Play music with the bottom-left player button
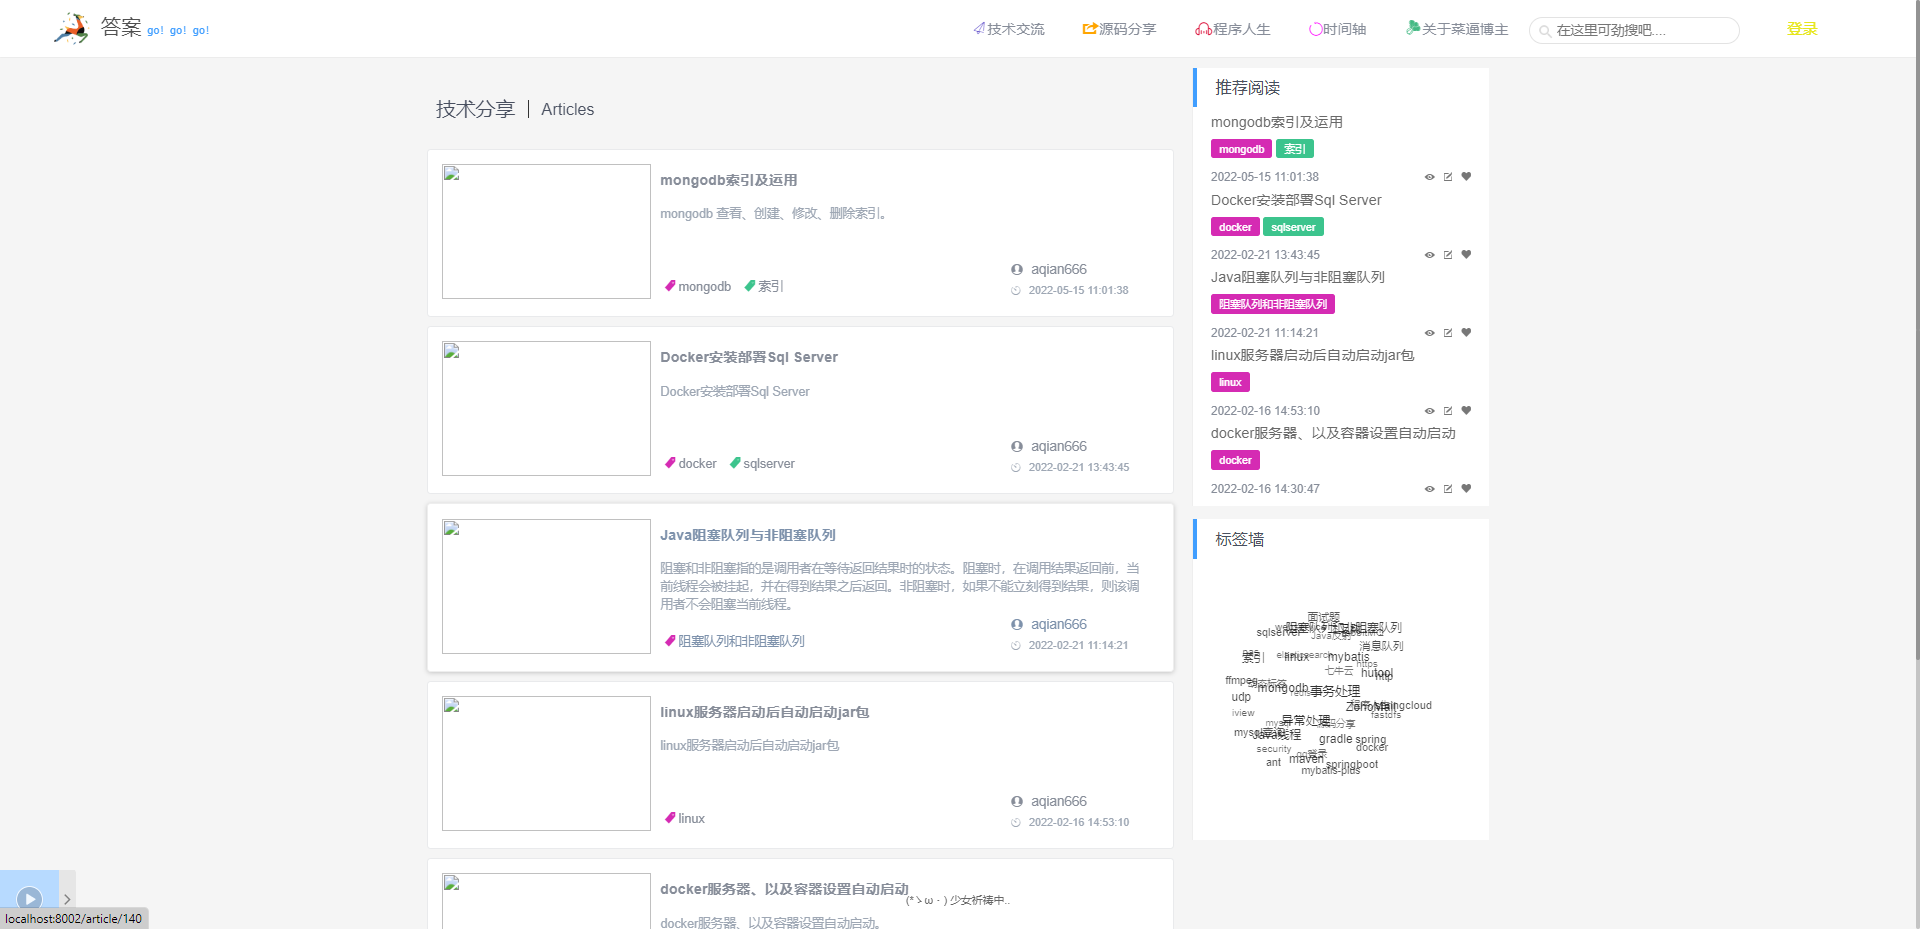This screenshot has height=929, width=1920. [30, 898]
